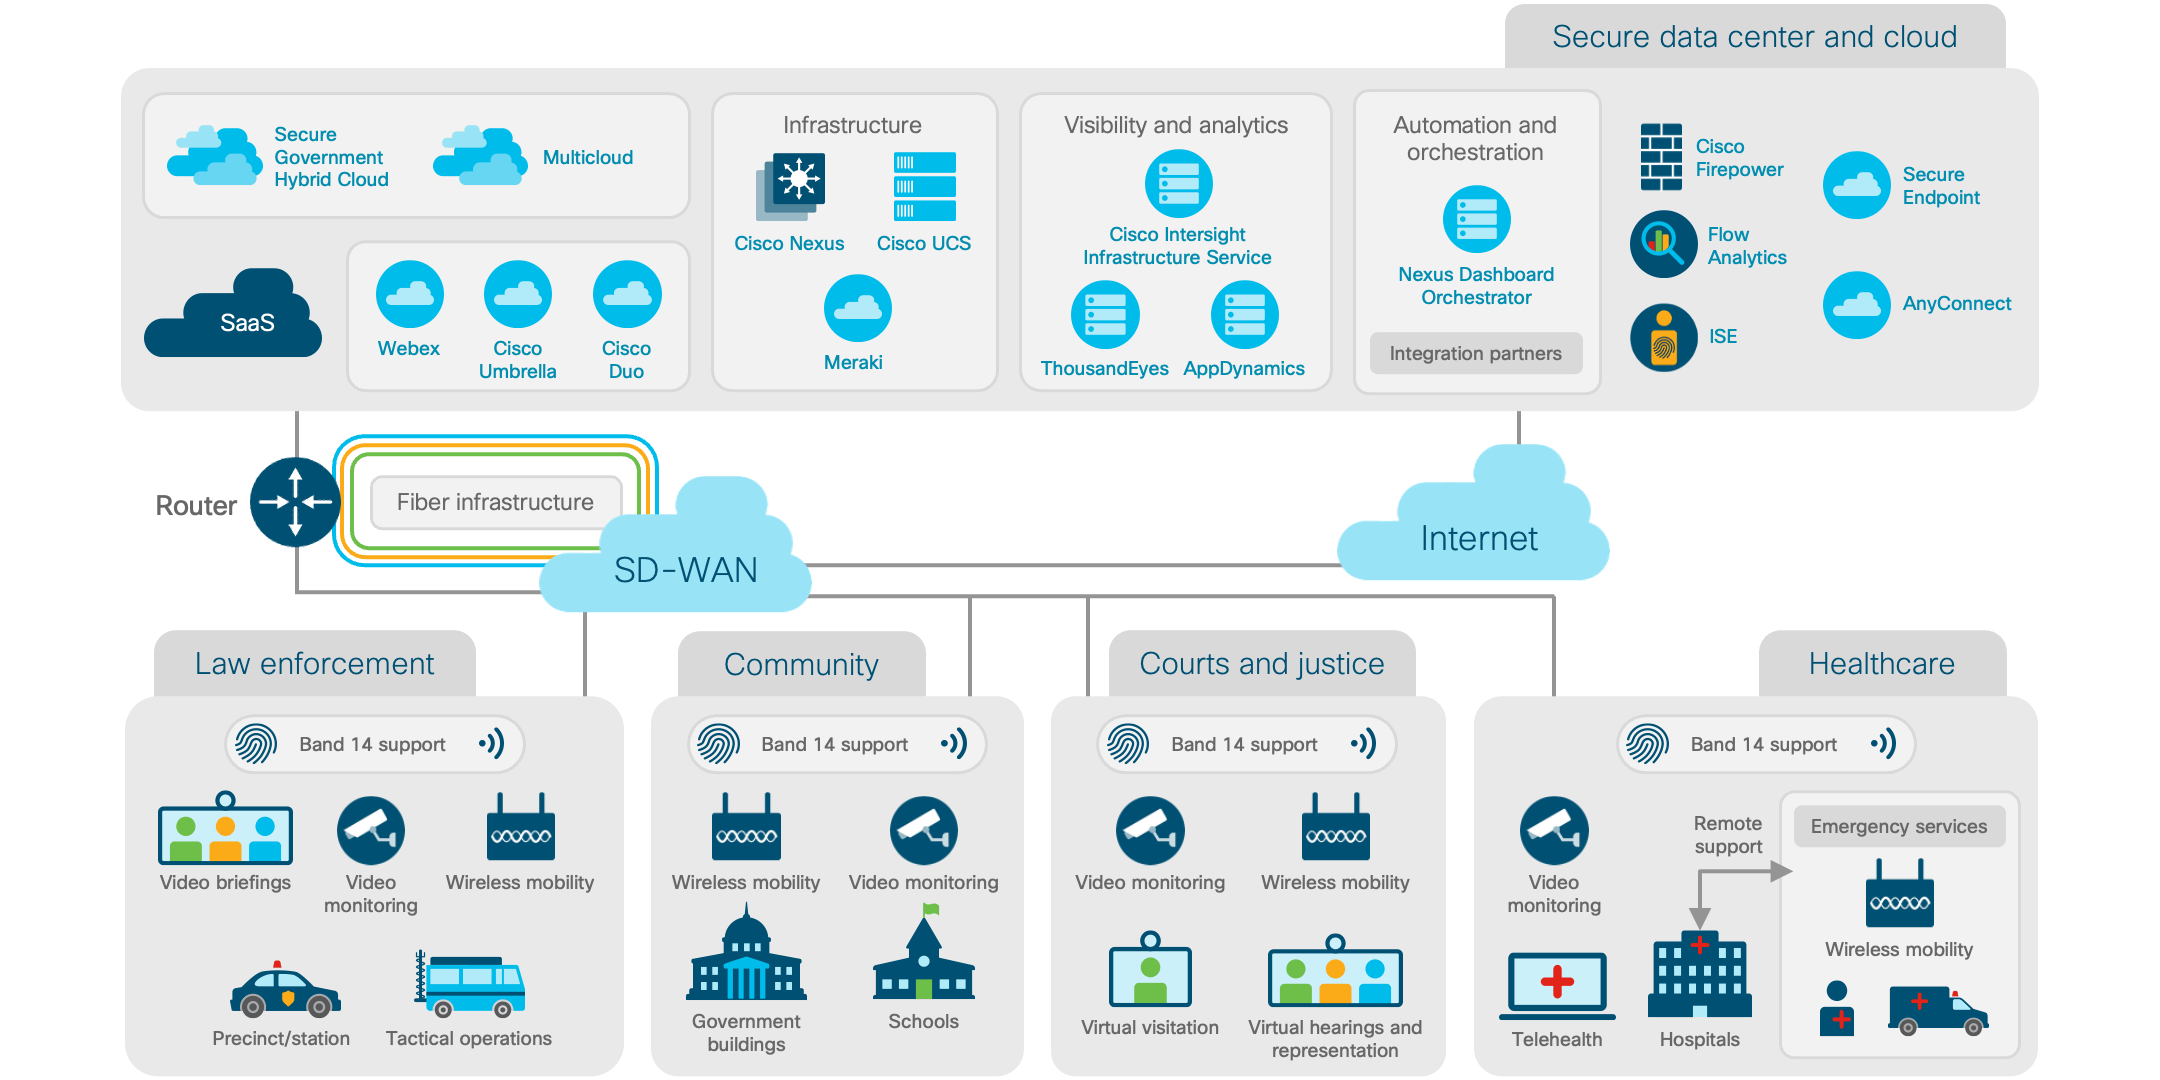Click the Meraki cloud icon
The width and height of the screenshot is (2160, 1080).
858,308
